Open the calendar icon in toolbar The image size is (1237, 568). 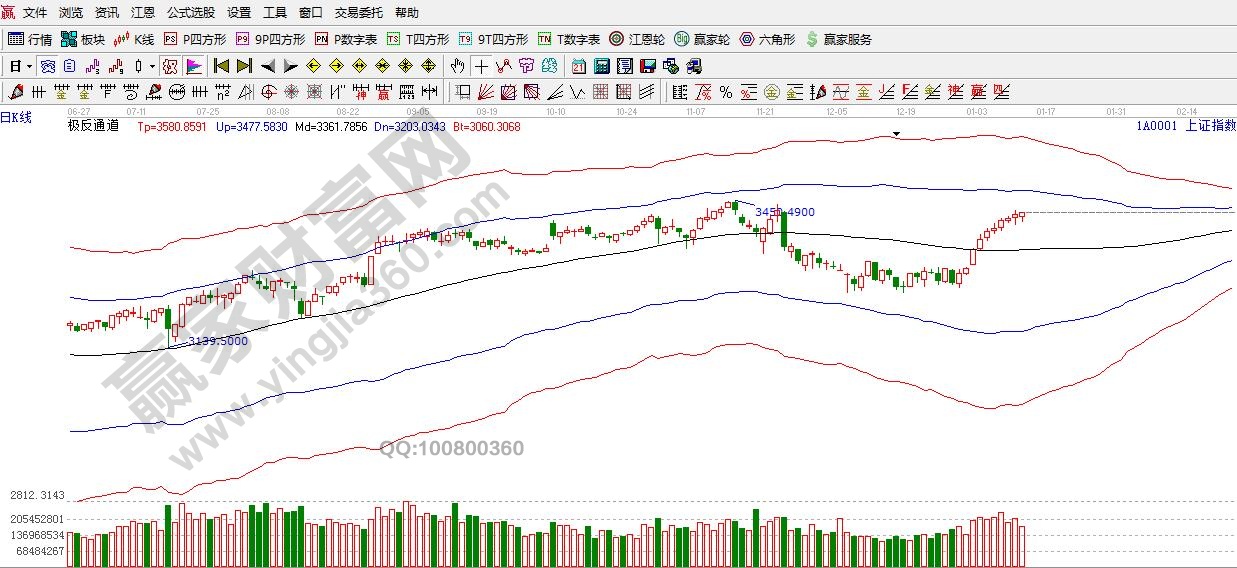(578, 67)
